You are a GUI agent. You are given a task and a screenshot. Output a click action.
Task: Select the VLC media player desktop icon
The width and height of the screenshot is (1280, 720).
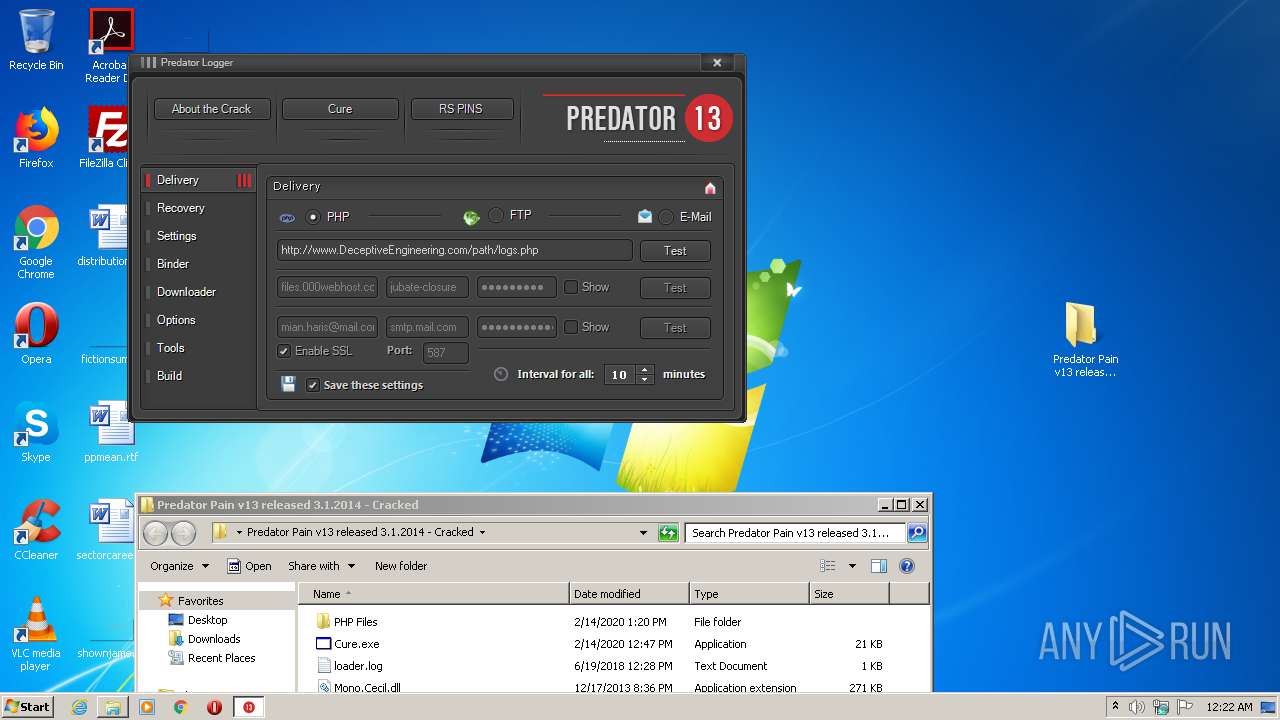pos(36,634)
